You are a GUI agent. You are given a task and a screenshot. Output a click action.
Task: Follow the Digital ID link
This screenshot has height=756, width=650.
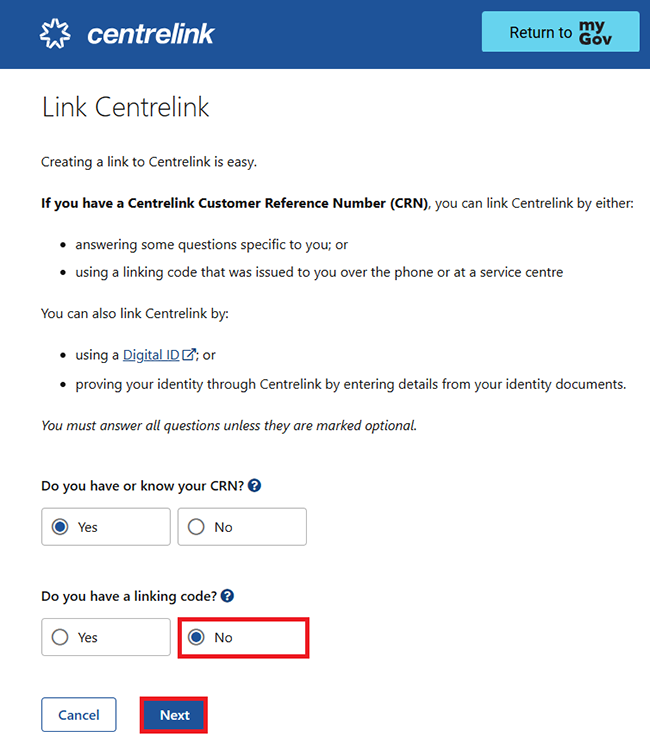coord(151,355)
